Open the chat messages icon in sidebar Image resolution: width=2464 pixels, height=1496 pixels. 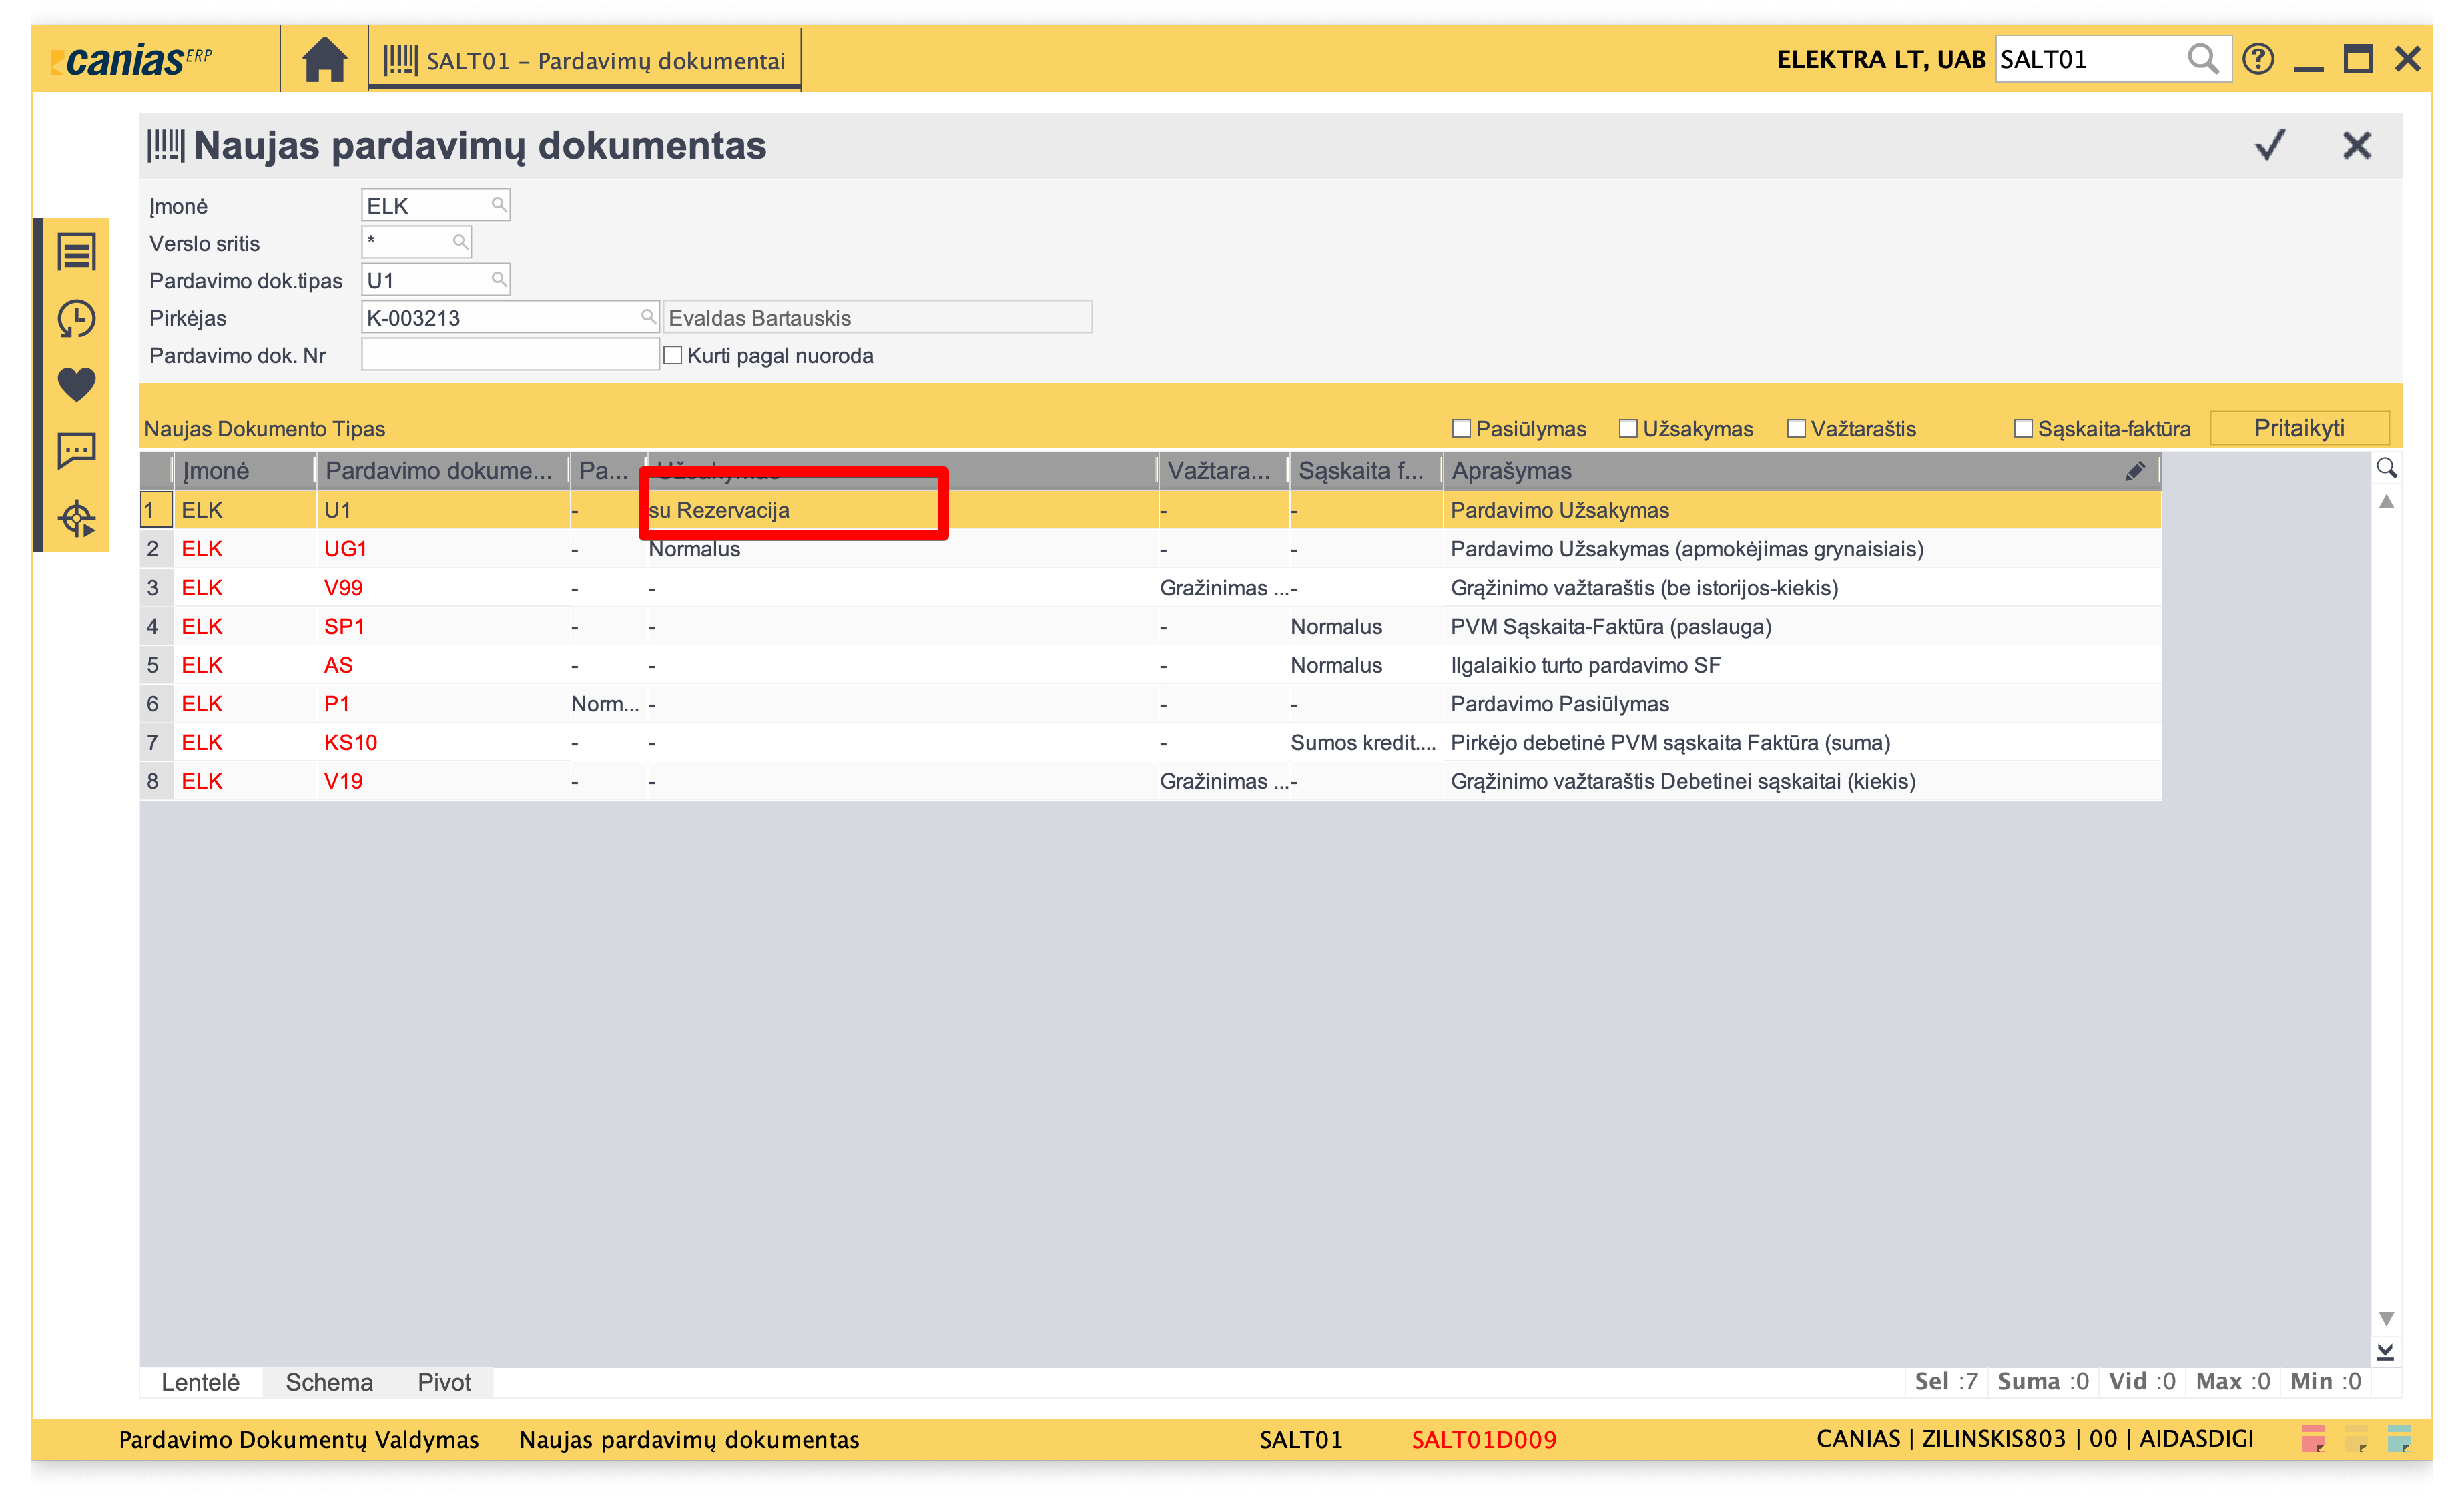76,450
